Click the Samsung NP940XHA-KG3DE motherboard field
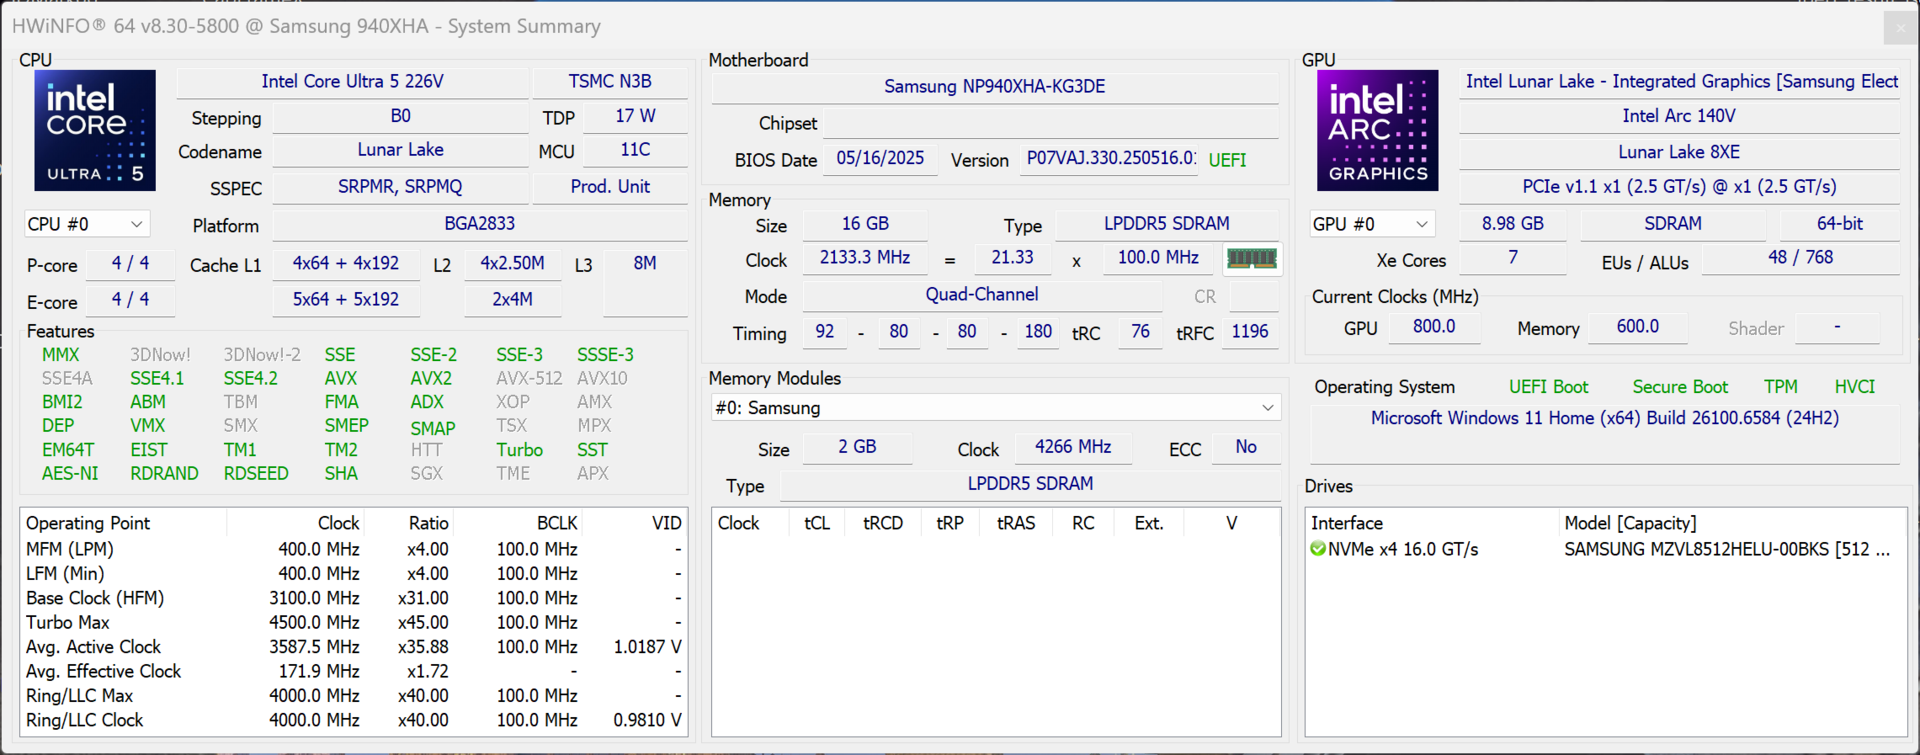This screenshot has height=755, width=1920. coord(994,87)
